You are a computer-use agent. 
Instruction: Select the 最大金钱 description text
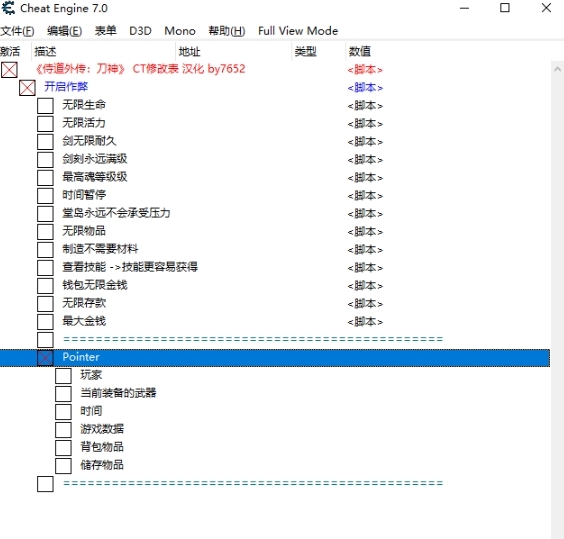click(84, 321)
